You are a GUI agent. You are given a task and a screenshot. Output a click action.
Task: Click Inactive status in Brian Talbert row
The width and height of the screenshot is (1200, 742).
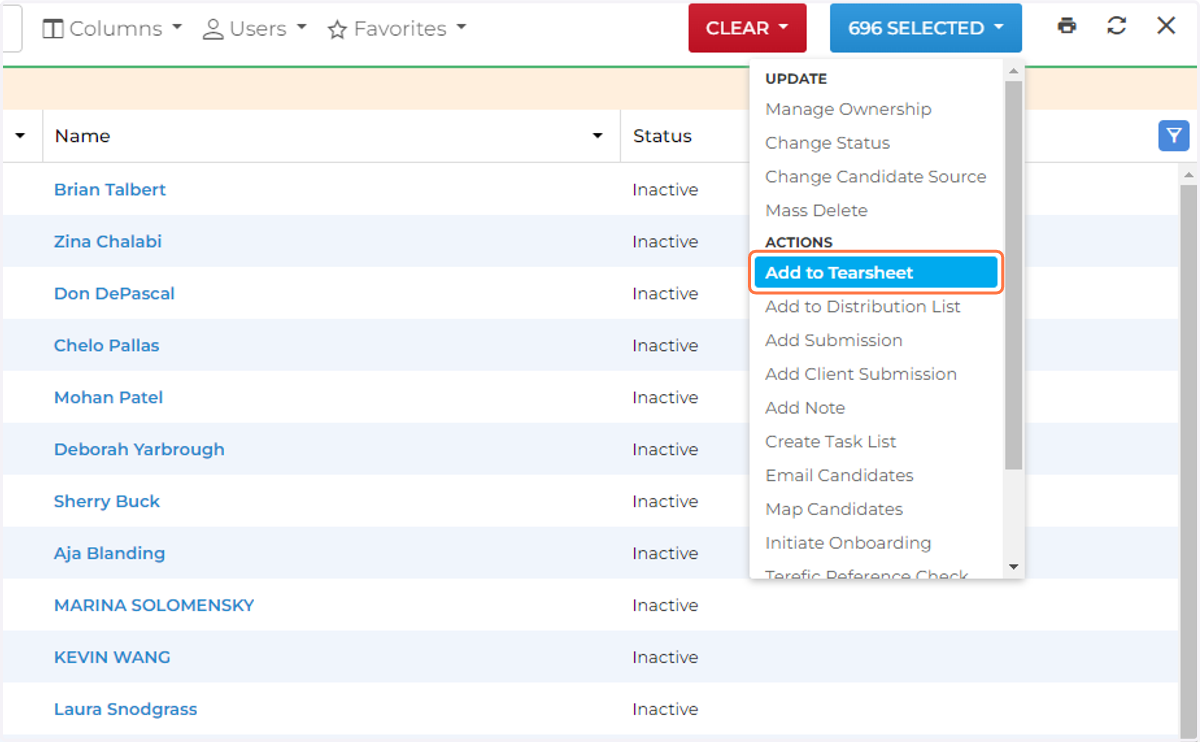(x=665, y=190)
